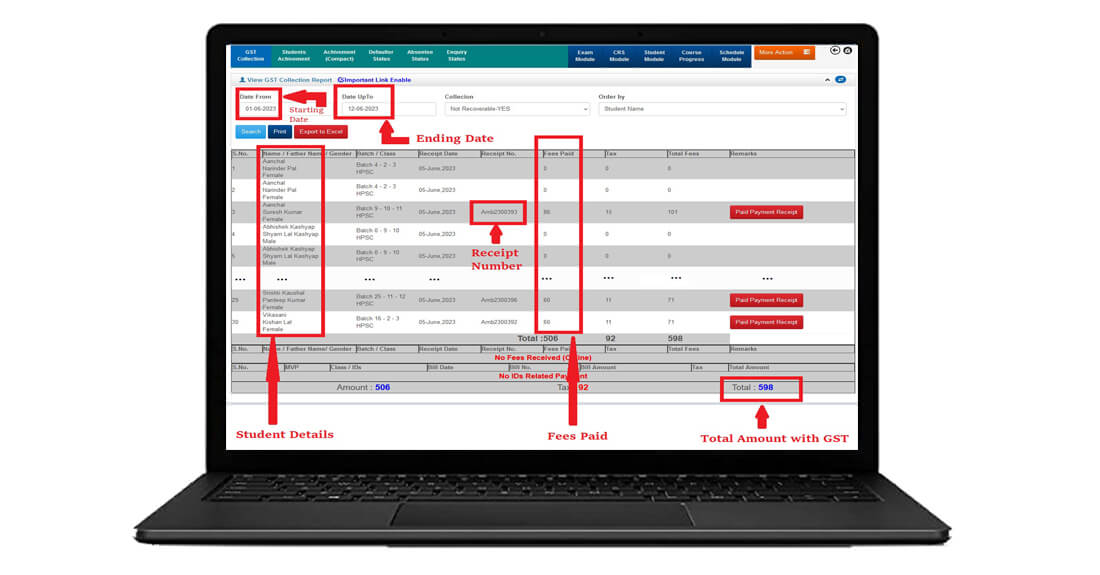1100x575 pixels.
Task: Click the lock icon at top right
Action: click(848, 51)
